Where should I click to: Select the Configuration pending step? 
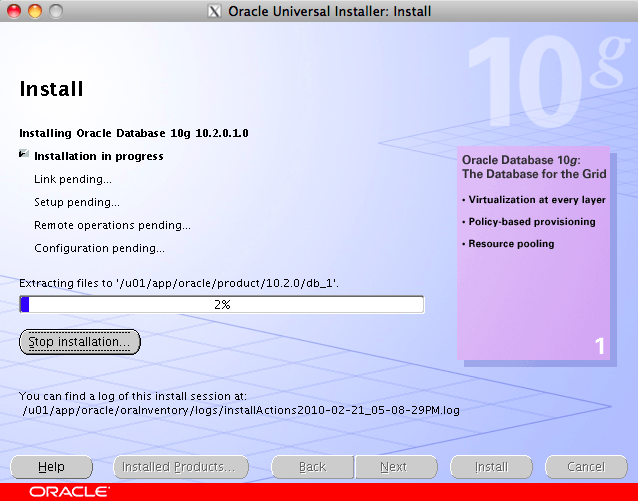click(x=99, y=248)
